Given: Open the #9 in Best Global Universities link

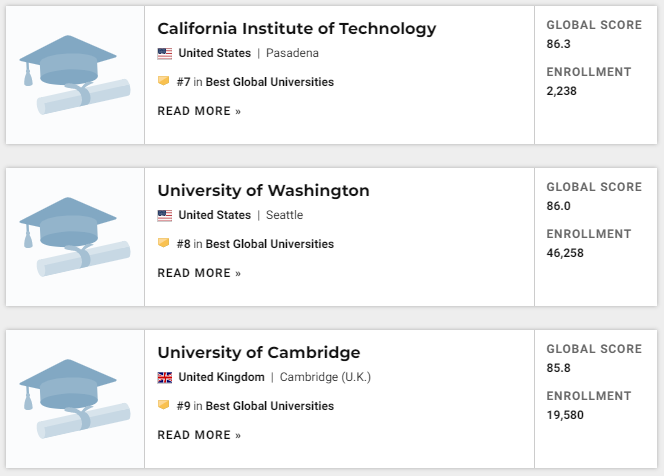Looking at the screenshot, I should [x=255, y=406].
